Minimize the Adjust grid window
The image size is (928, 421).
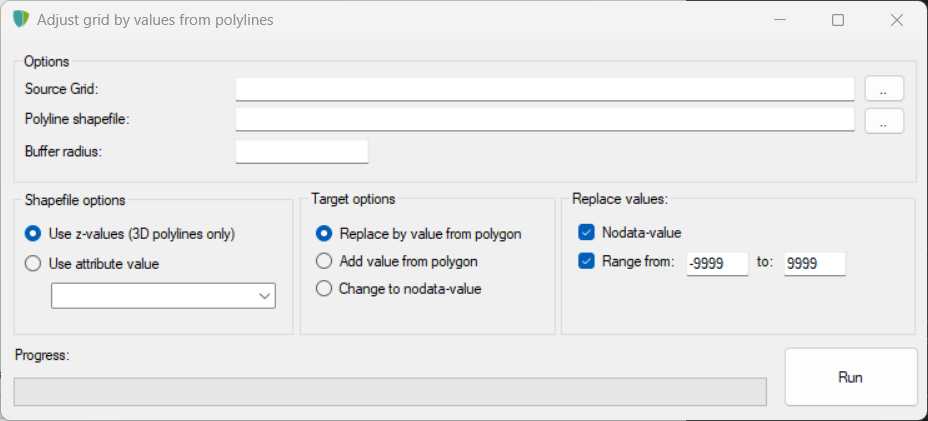[x=780, y=20]
